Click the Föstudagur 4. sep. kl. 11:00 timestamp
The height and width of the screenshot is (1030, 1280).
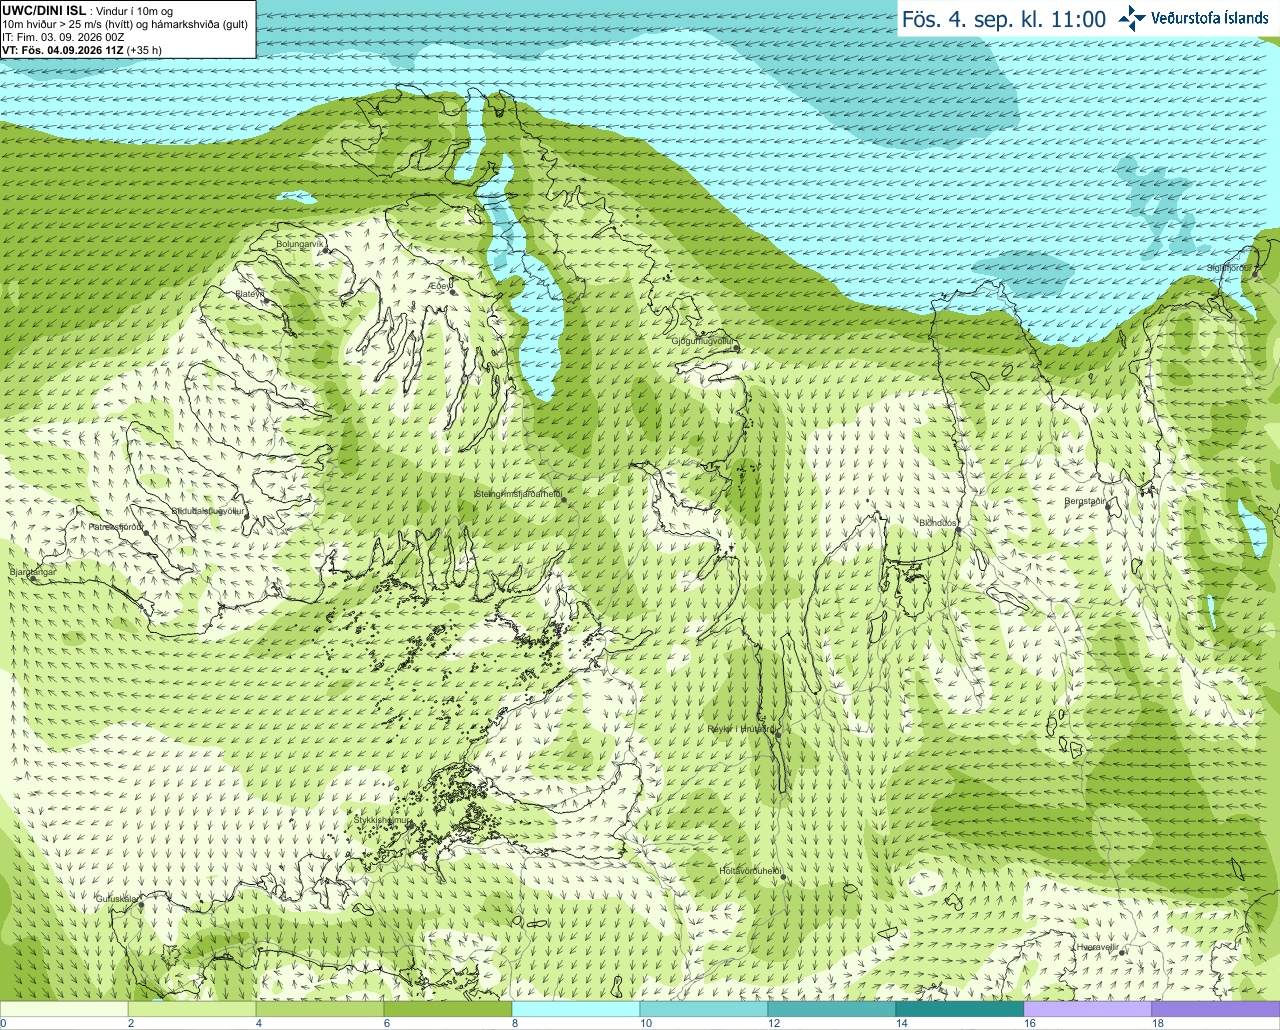[x=1004, y=19]
